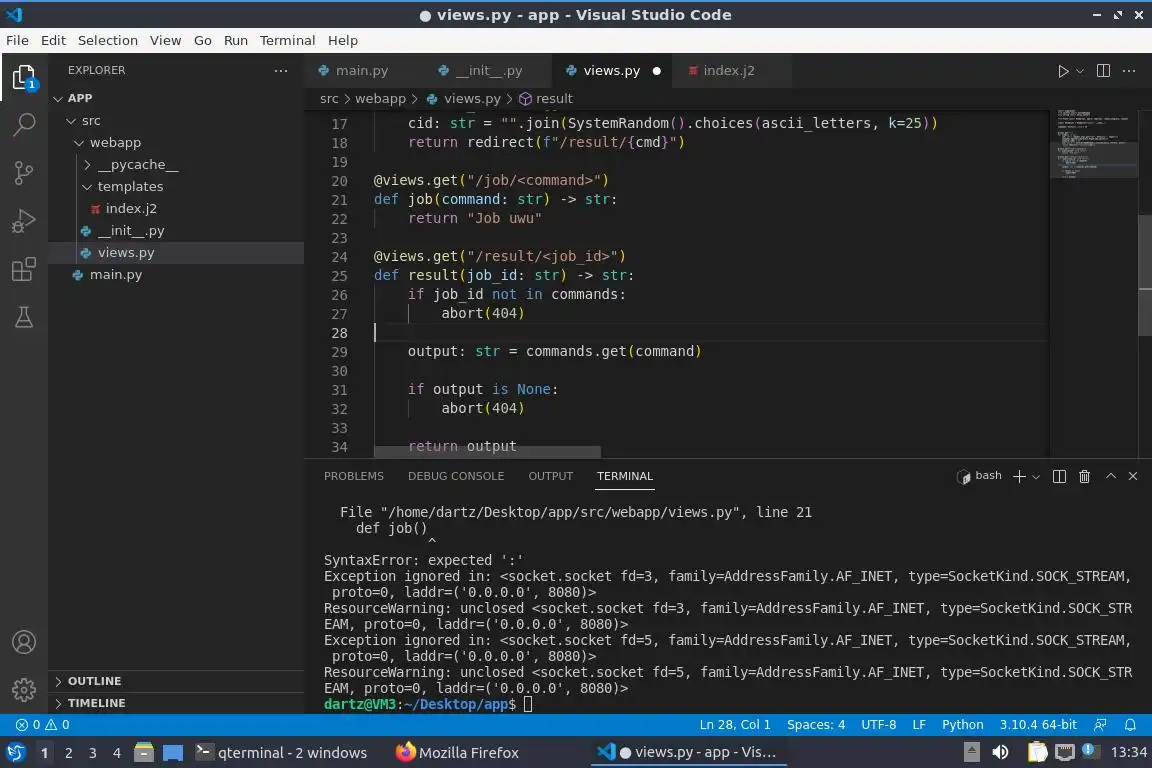Open the Testing flask icon
The image size is (1152, 768).
coord(24,317)
